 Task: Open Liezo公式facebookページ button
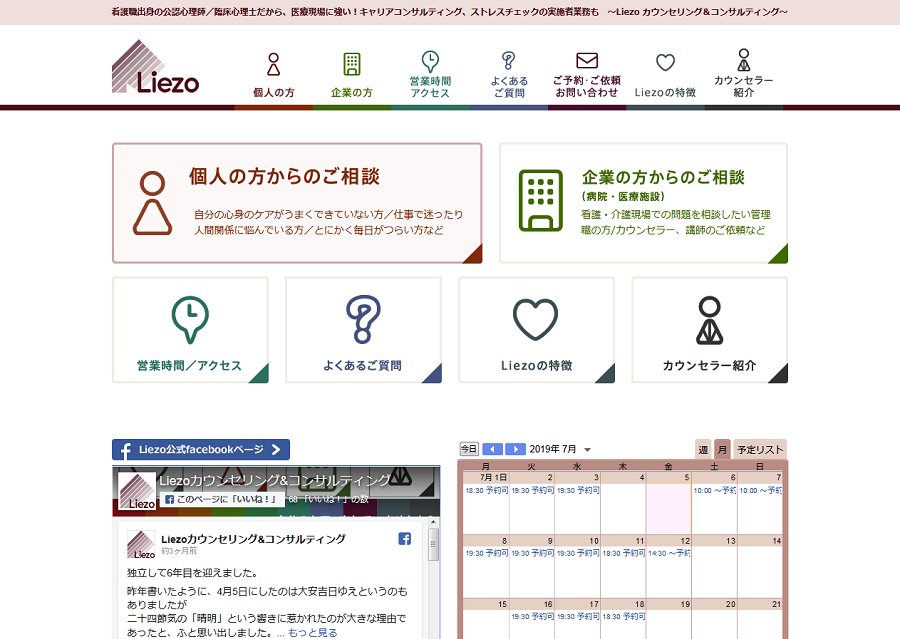pos(201,450)
